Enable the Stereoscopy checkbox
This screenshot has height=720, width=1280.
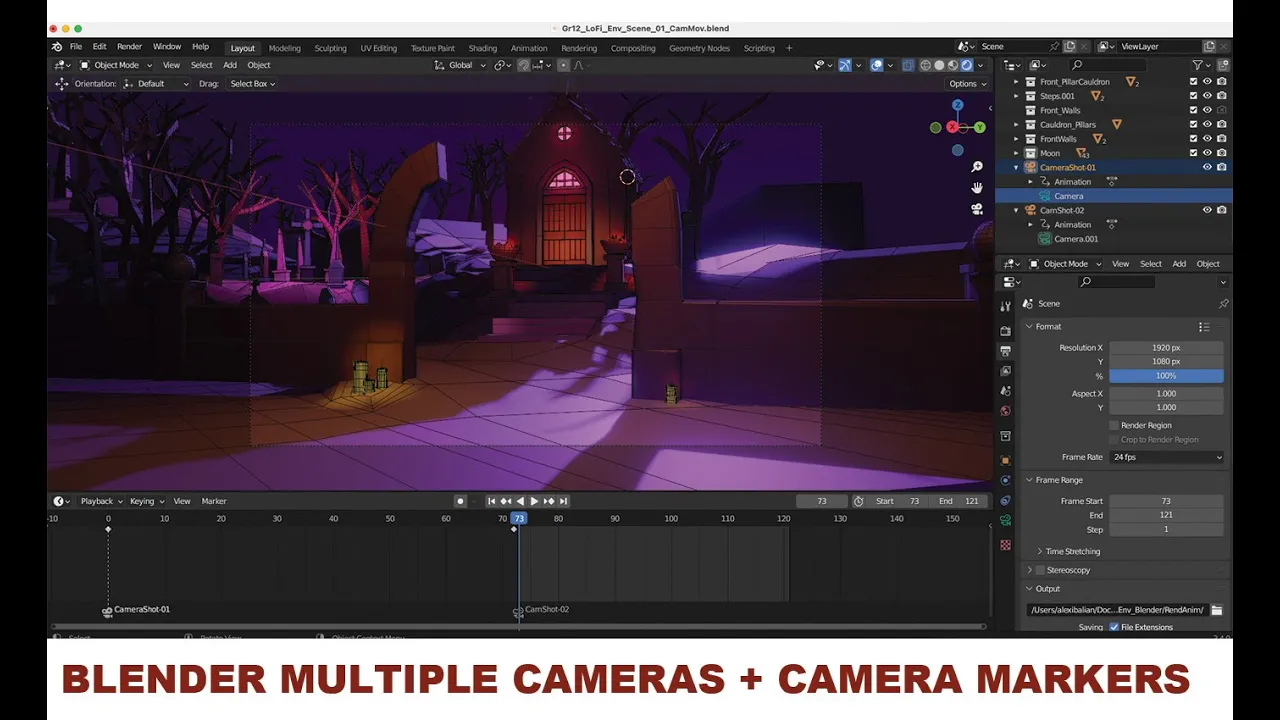(x=1040, y=570)
